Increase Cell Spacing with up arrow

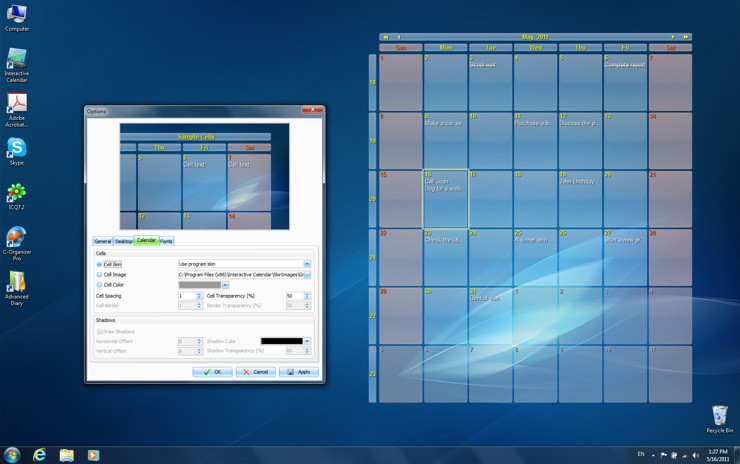click(199, 294)
